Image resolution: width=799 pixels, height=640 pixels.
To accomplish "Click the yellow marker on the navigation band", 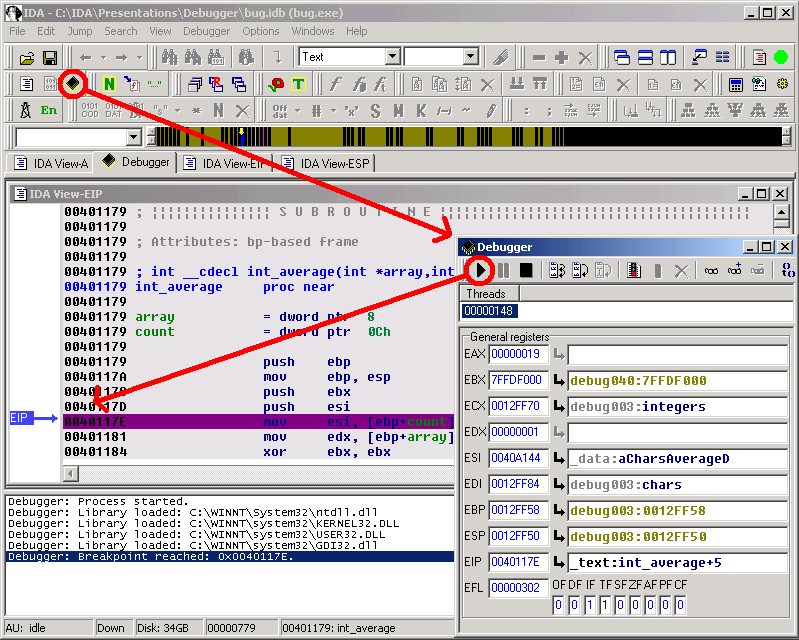I will (241, 132).
